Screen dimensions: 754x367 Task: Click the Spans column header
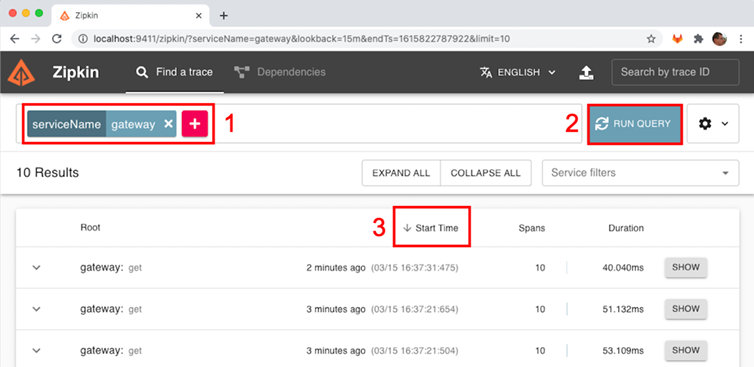click(531, 228)
